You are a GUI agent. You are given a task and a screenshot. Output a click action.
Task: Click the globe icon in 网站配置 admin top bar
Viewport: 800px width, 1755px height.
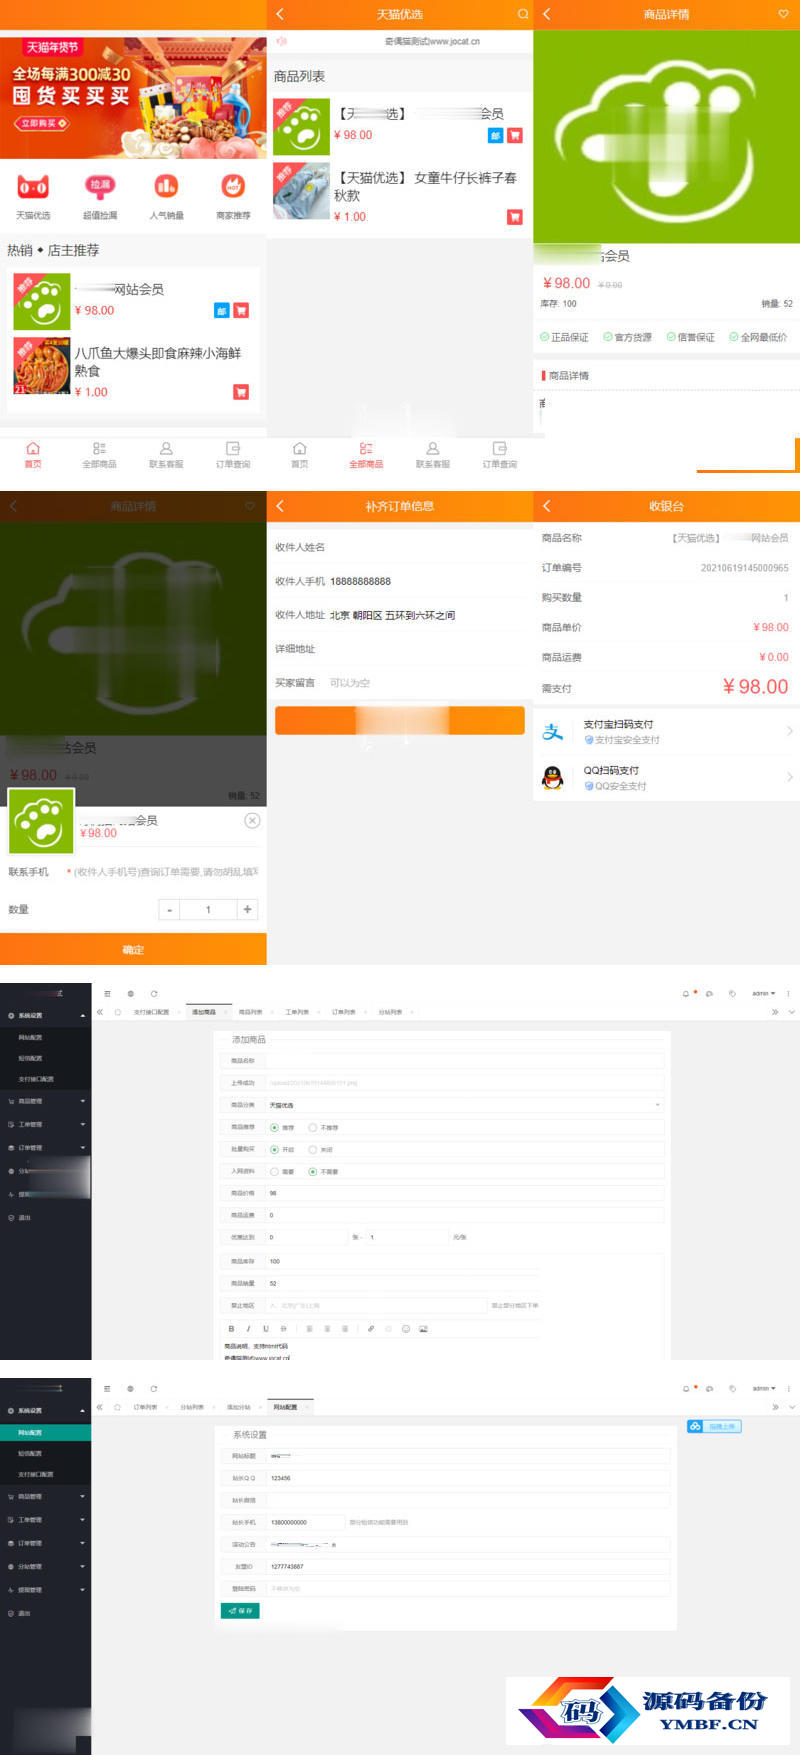(130, 1389)
